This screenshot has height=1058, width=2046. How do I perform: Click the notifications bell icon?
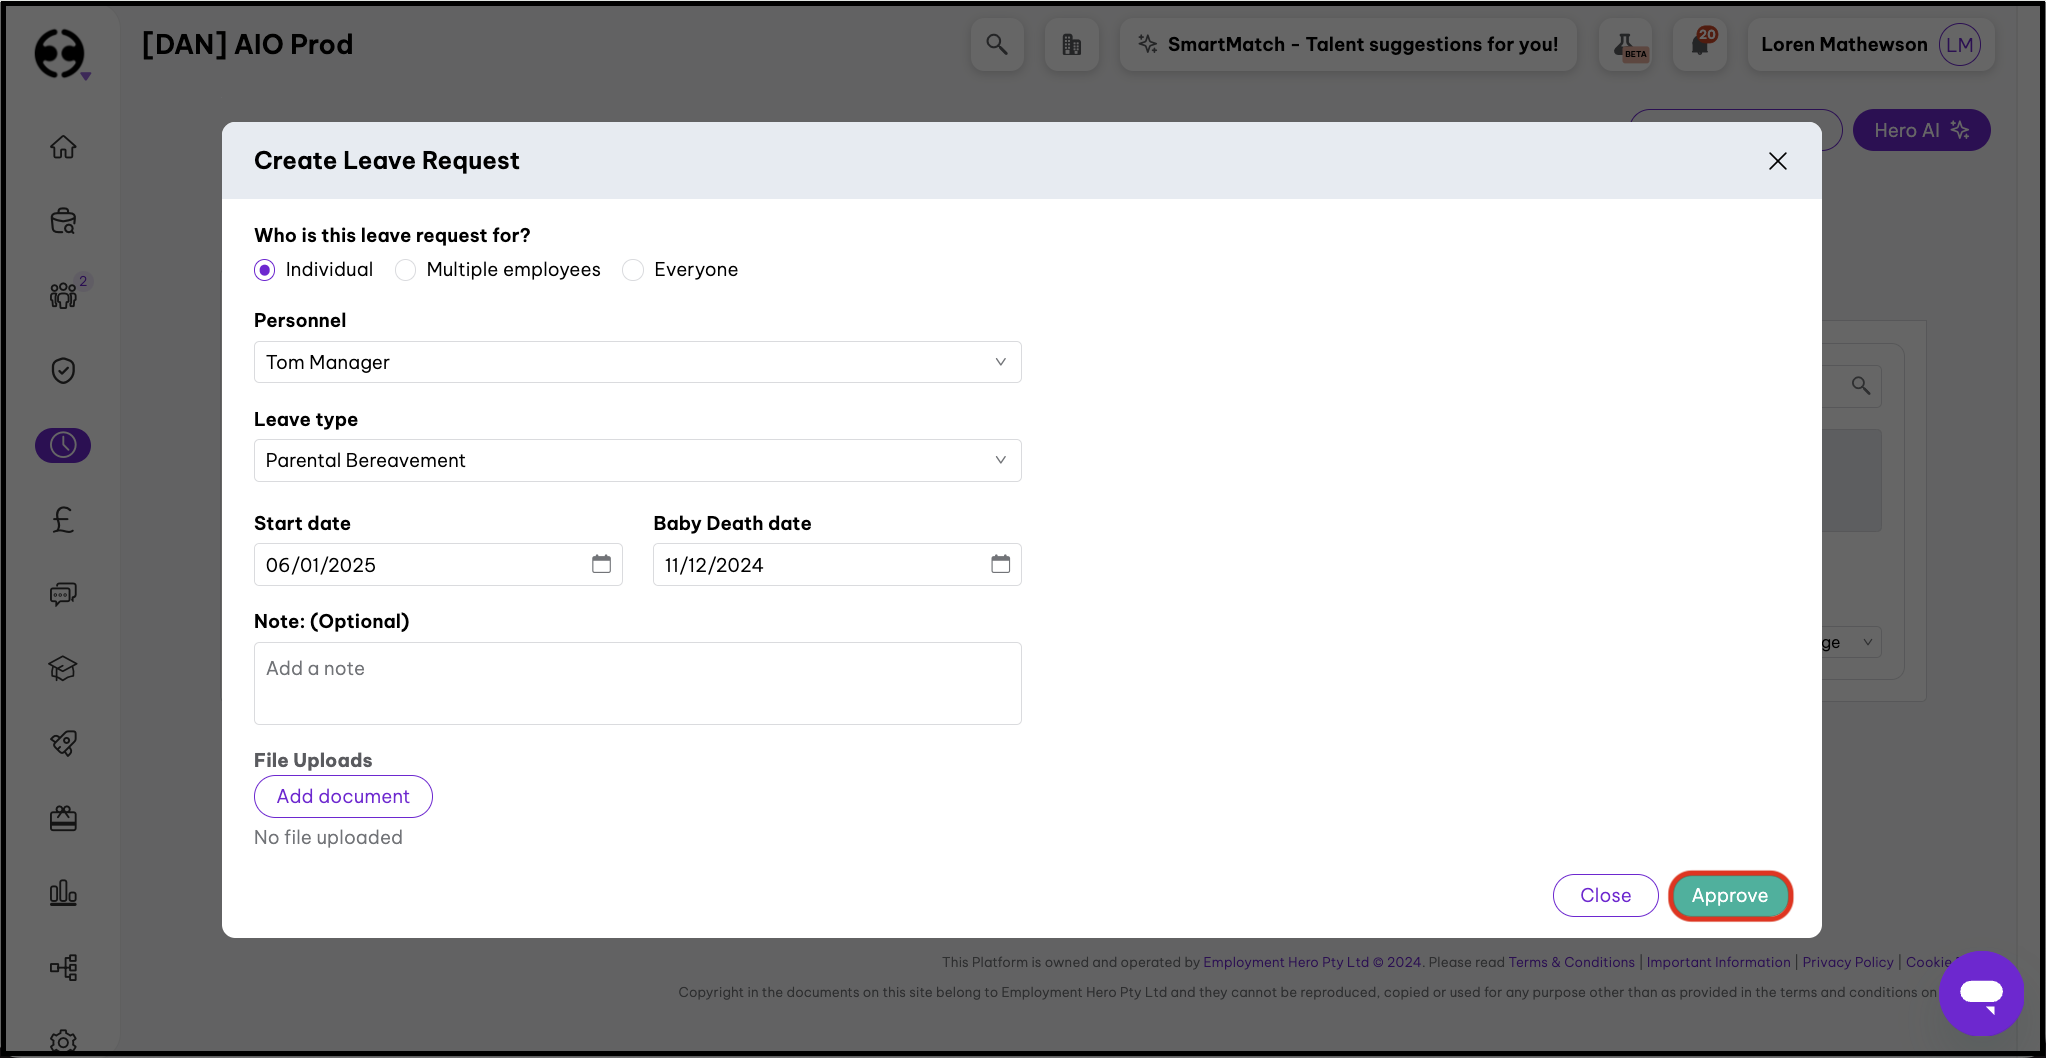(1700, 44)
